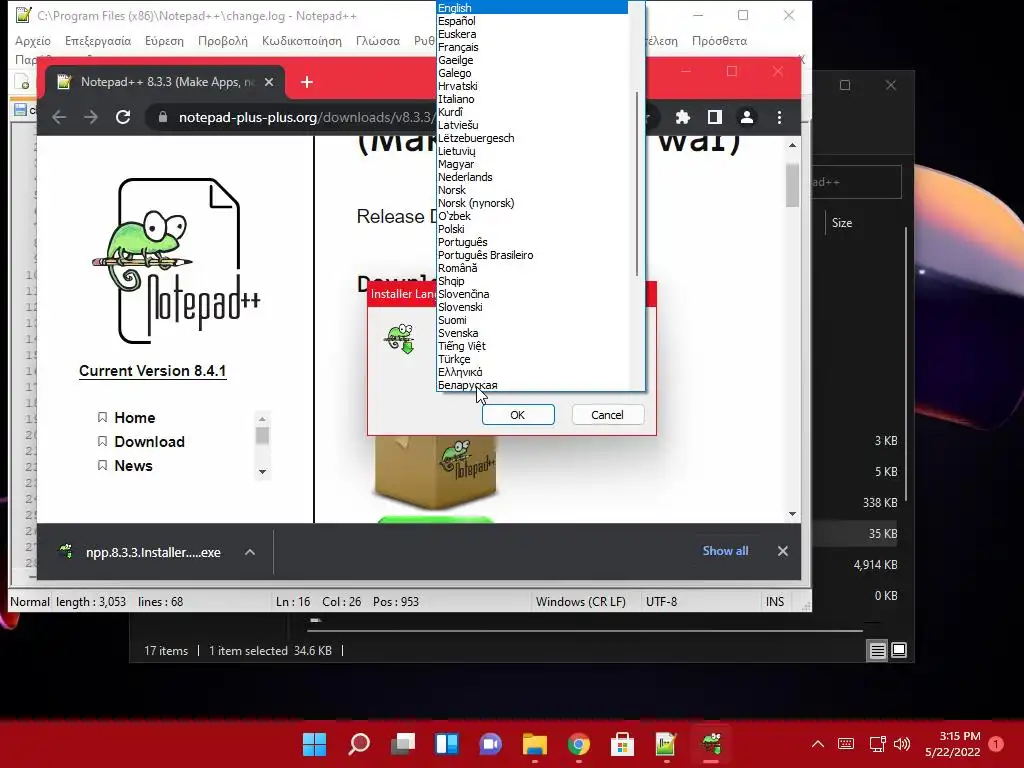Click Show all downloads in Chrome
The image size is (1024, 768).
(x=725, y=551)
